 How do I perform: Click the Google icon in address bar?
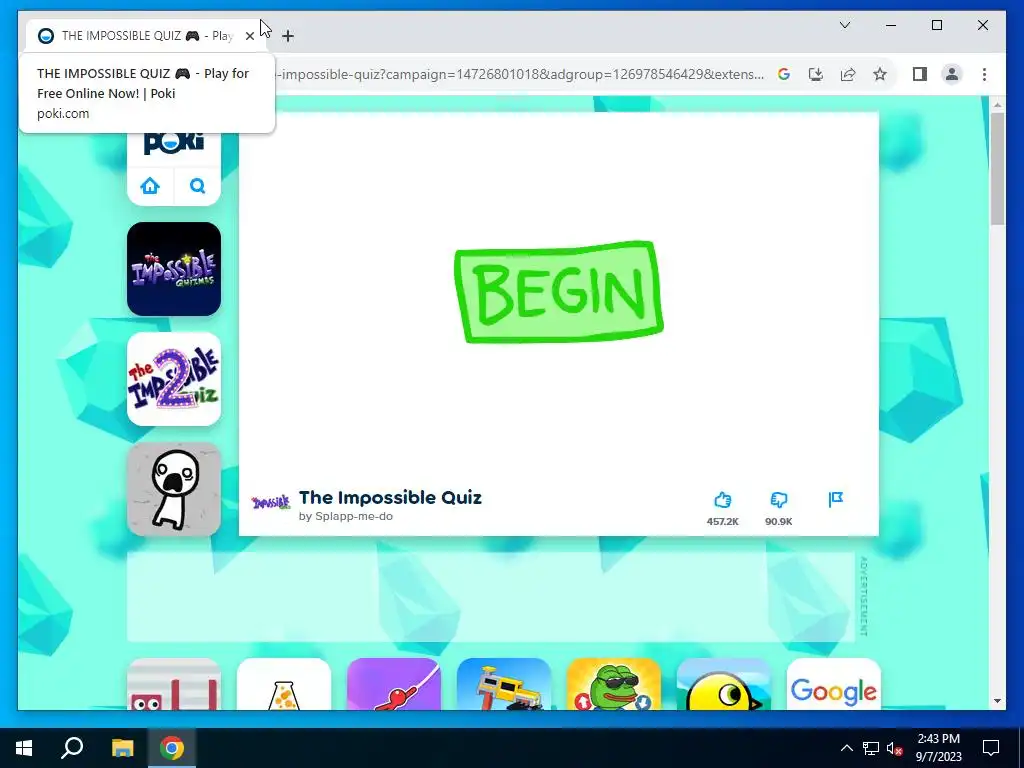click(x=784, y=74)
